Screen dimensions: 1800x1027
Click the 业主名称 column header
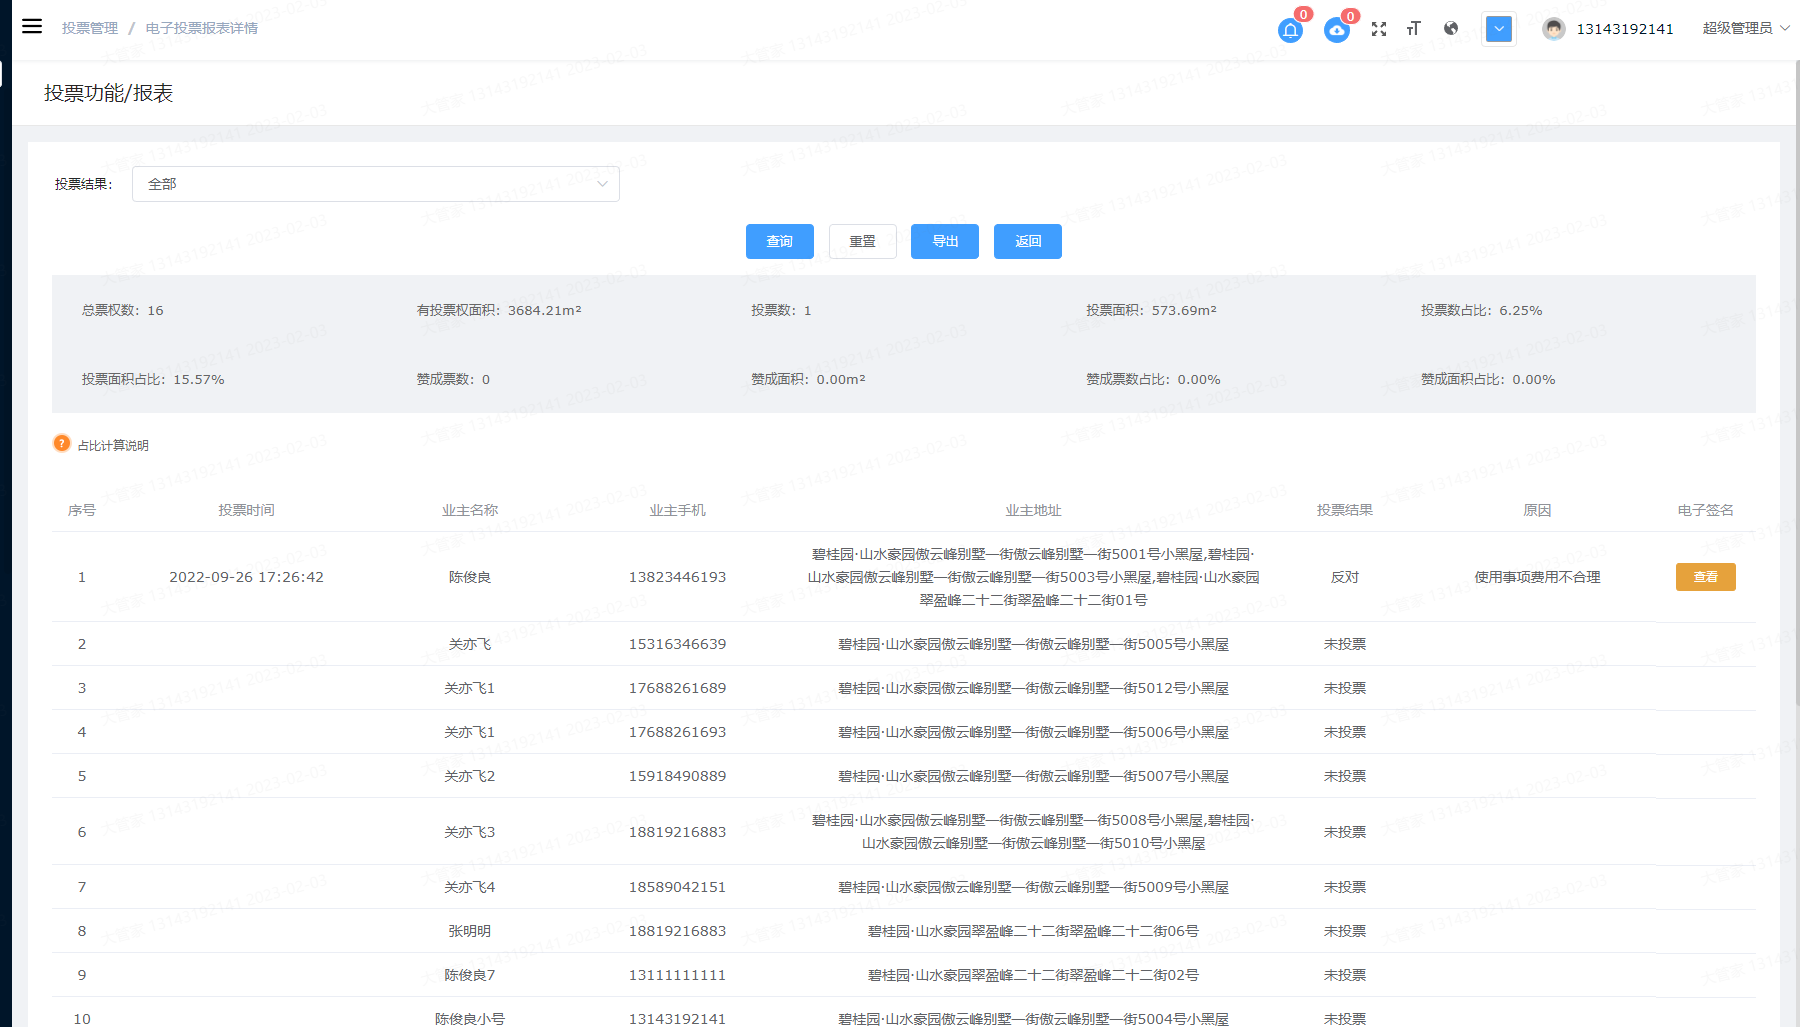click(x=470, y=510)
